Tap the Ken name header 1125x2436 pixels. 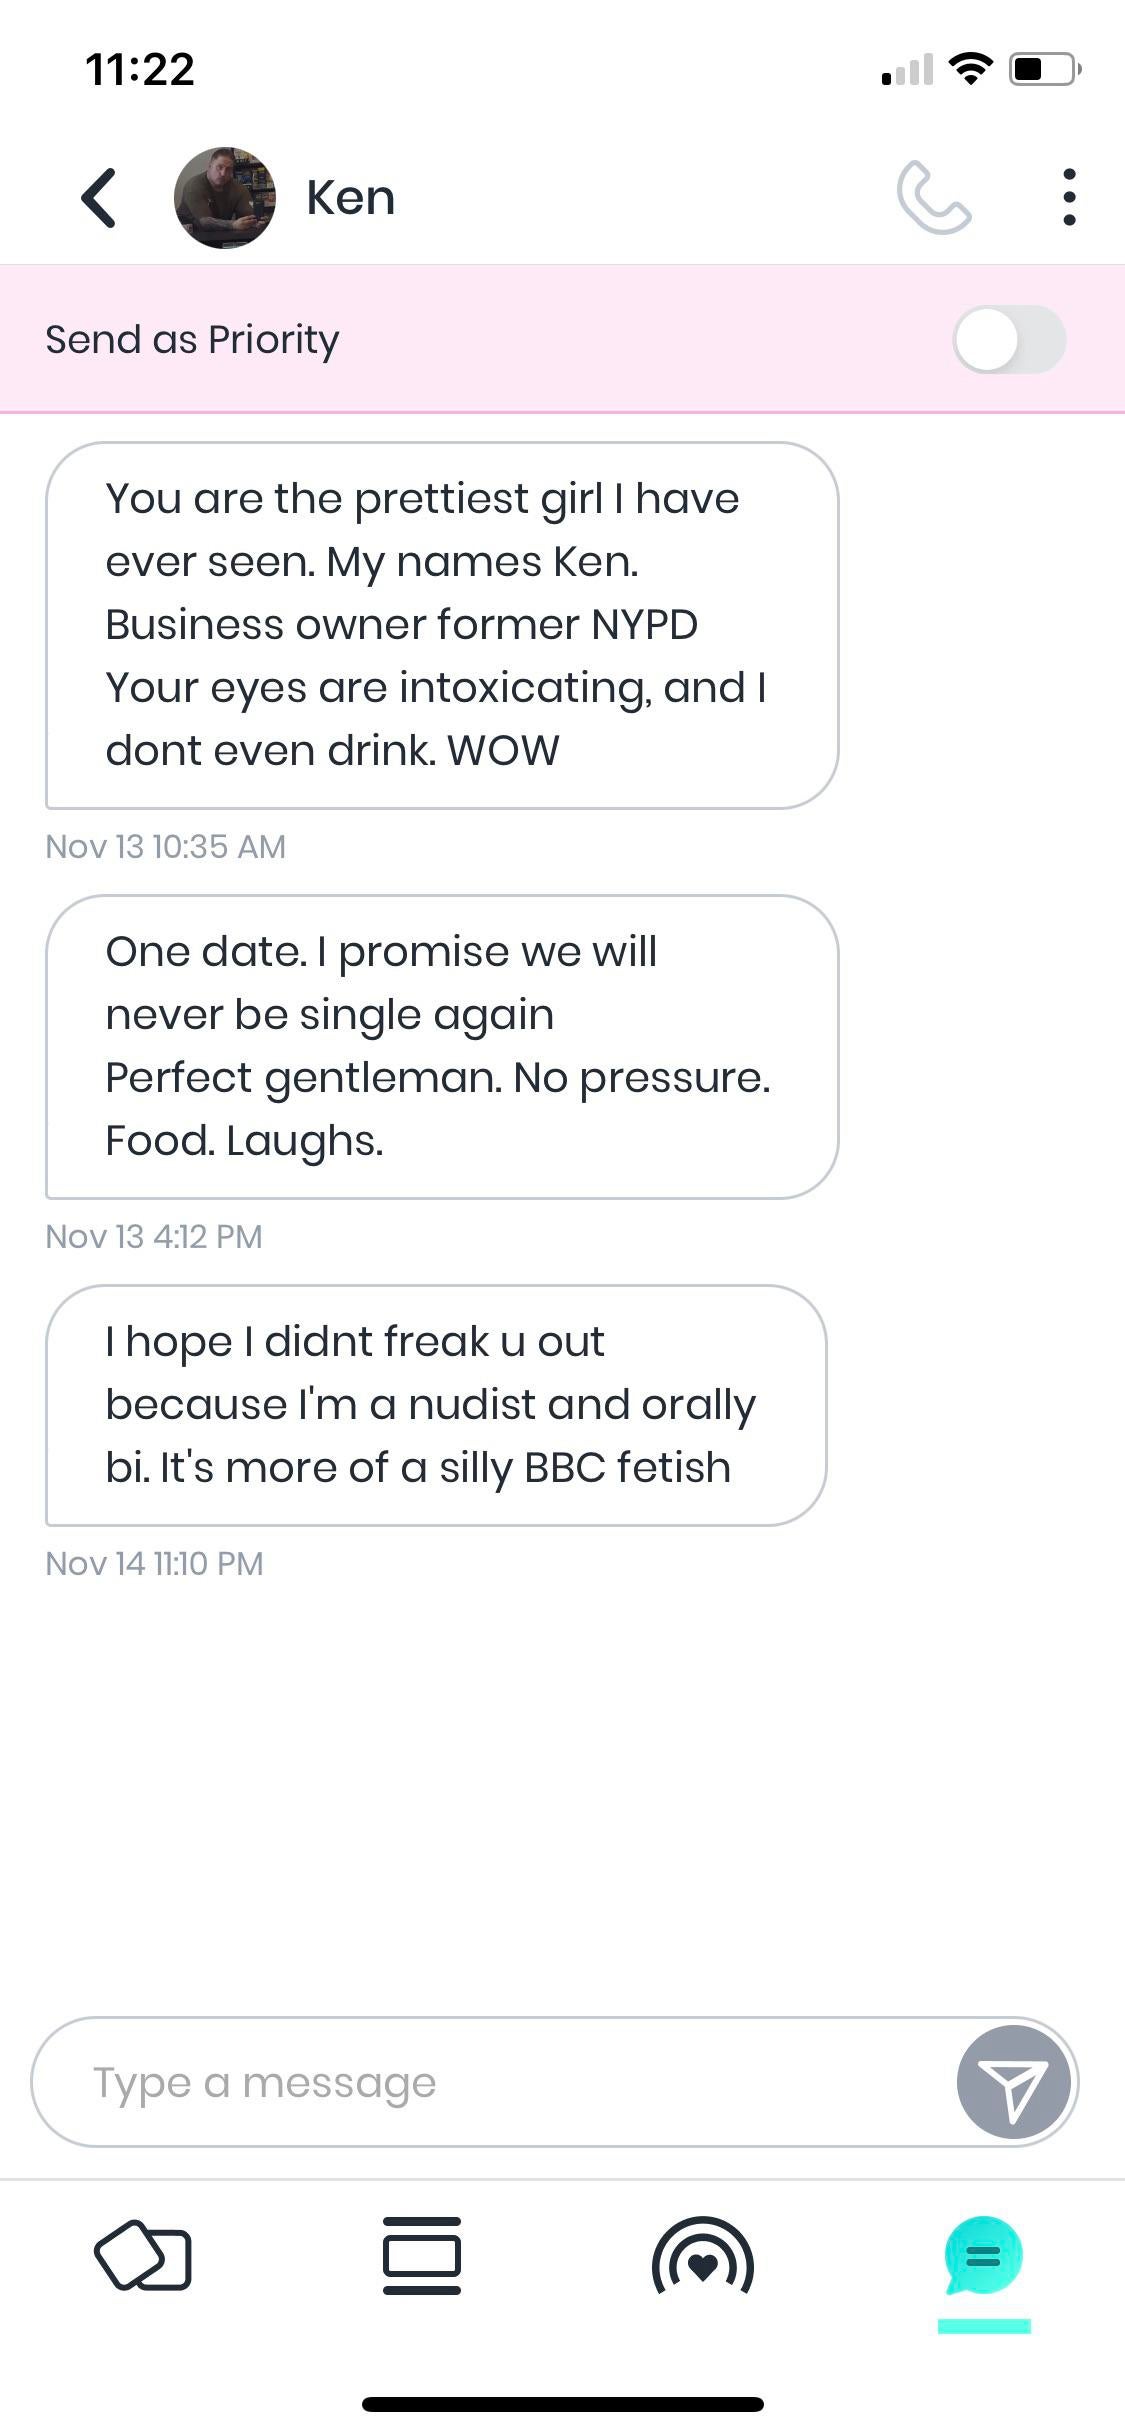(350, 198)
